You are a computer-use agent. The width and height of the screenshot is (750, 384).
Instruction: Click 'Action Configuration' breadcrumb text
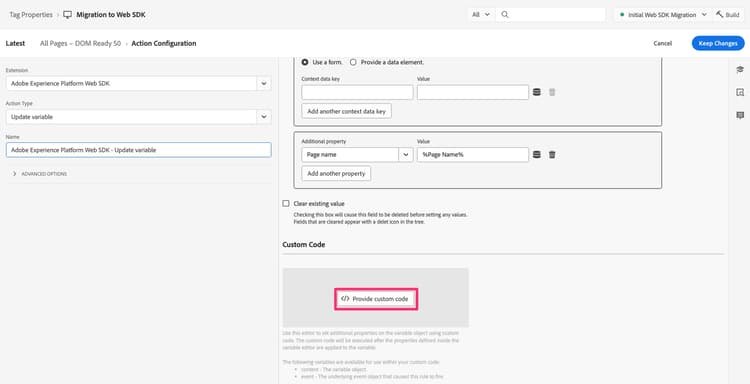click(x=164, y=44)
